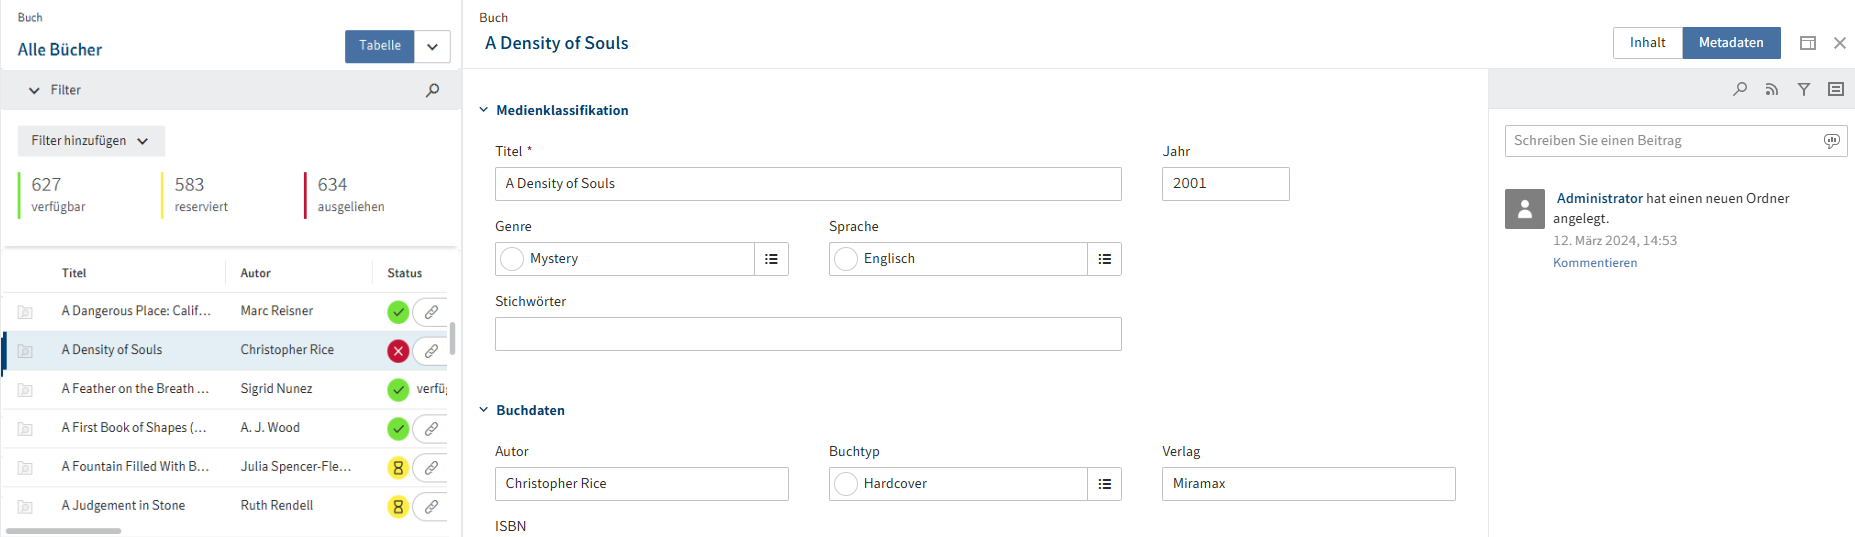Click the RSS subscribe icon in feed
Screen dimensions: 1855x537
pyautogui.click(x=1772, y=89)
